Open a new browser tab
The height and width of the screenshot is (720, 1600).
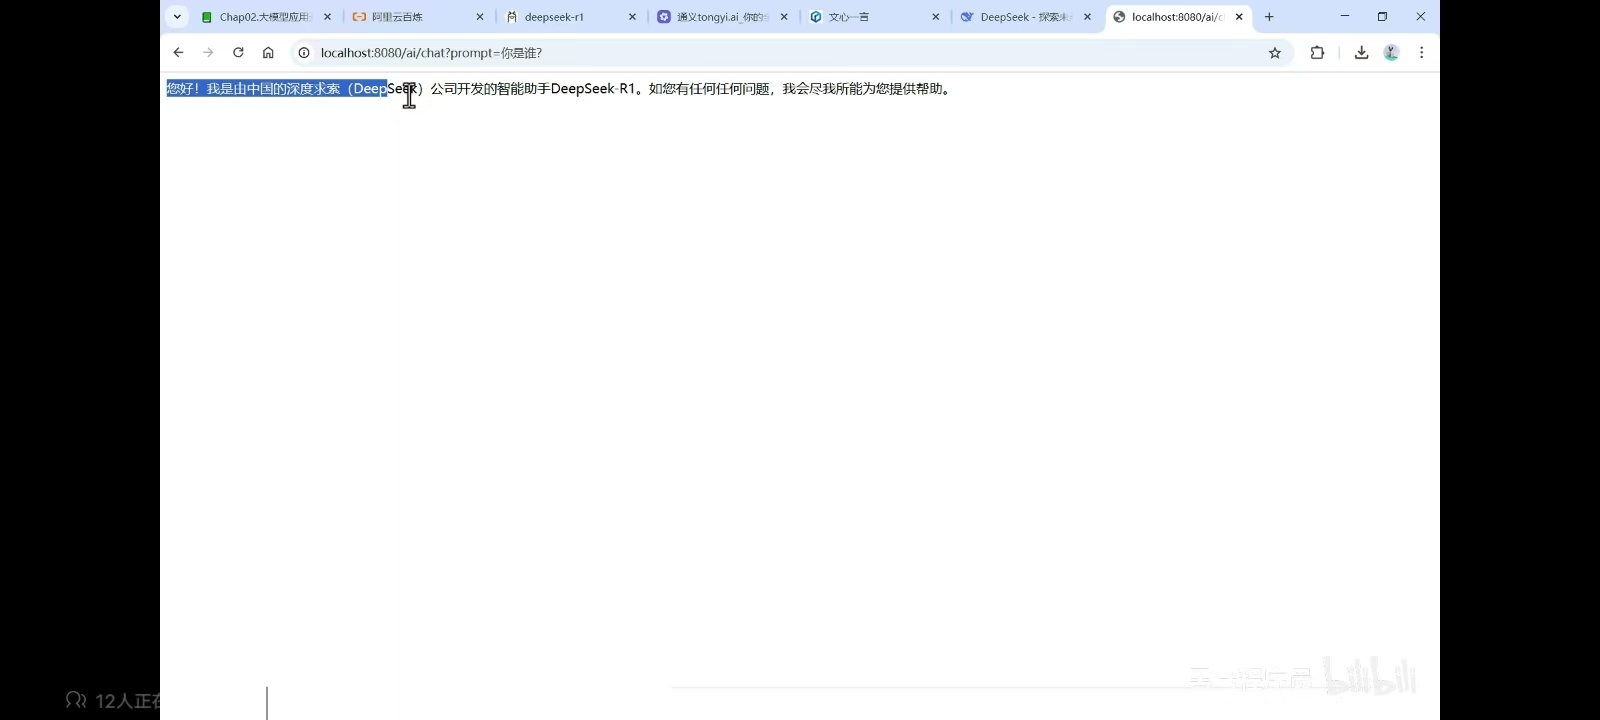click(1269, 17)
